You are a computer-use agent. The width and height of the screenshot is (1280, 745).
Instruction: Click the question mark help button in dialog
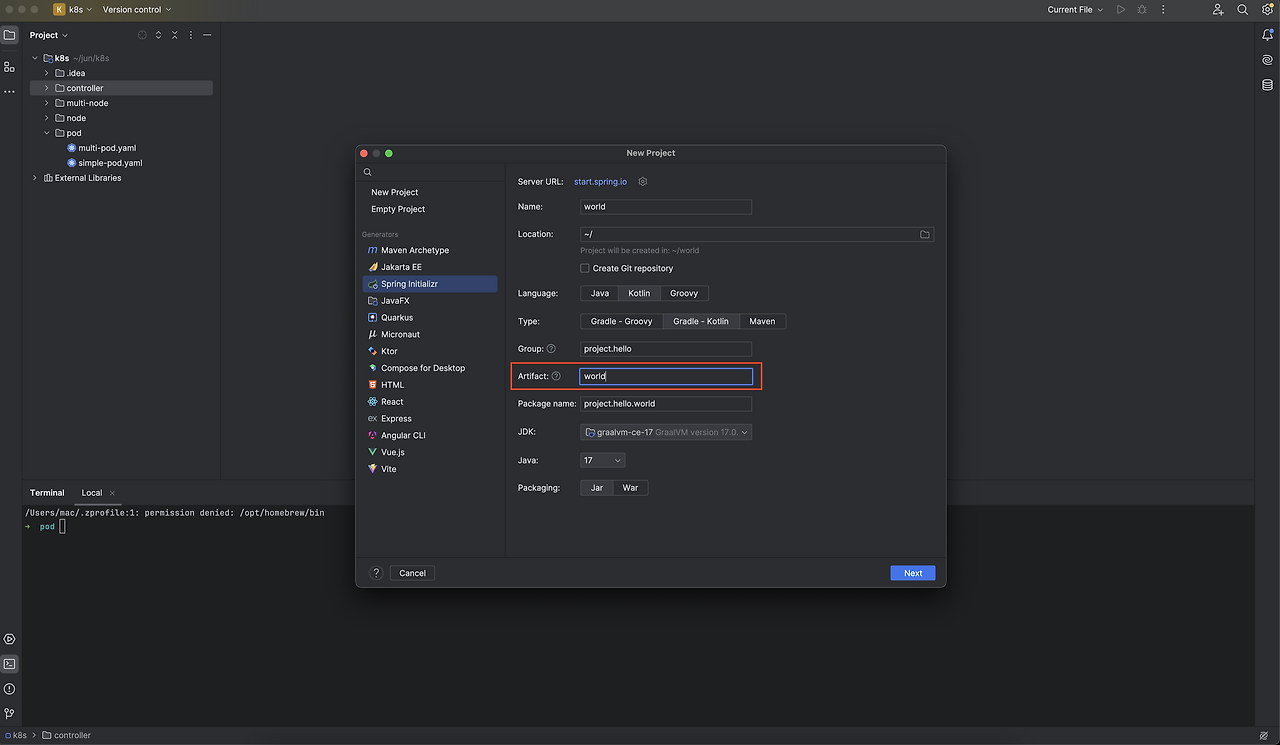376,573
